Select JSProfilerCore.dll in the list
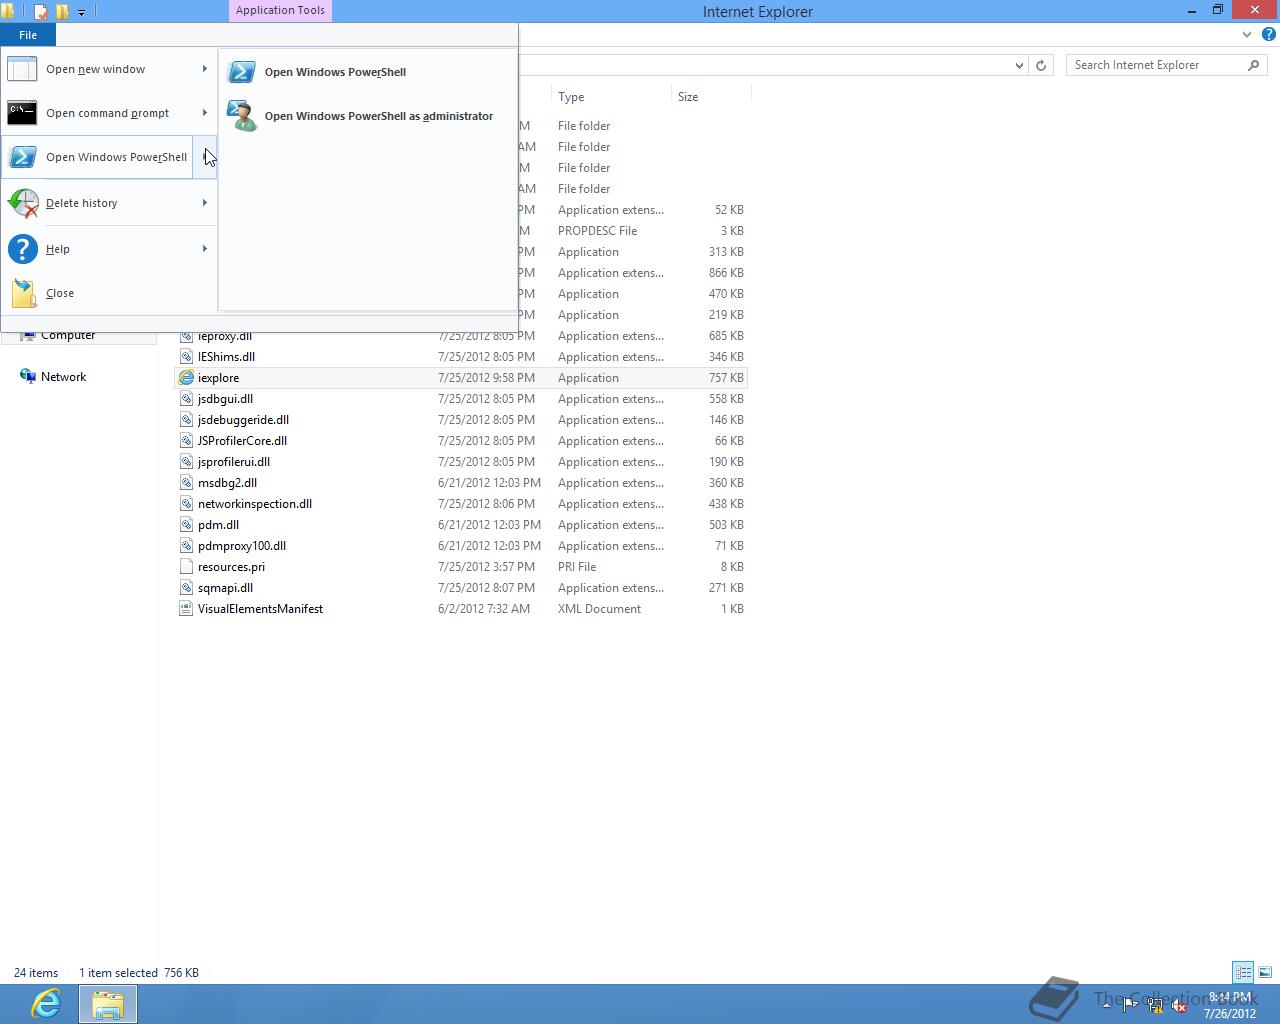The height and width of the screenshot is (1024, 1280). pyautogui.click(x=242, y=441)
